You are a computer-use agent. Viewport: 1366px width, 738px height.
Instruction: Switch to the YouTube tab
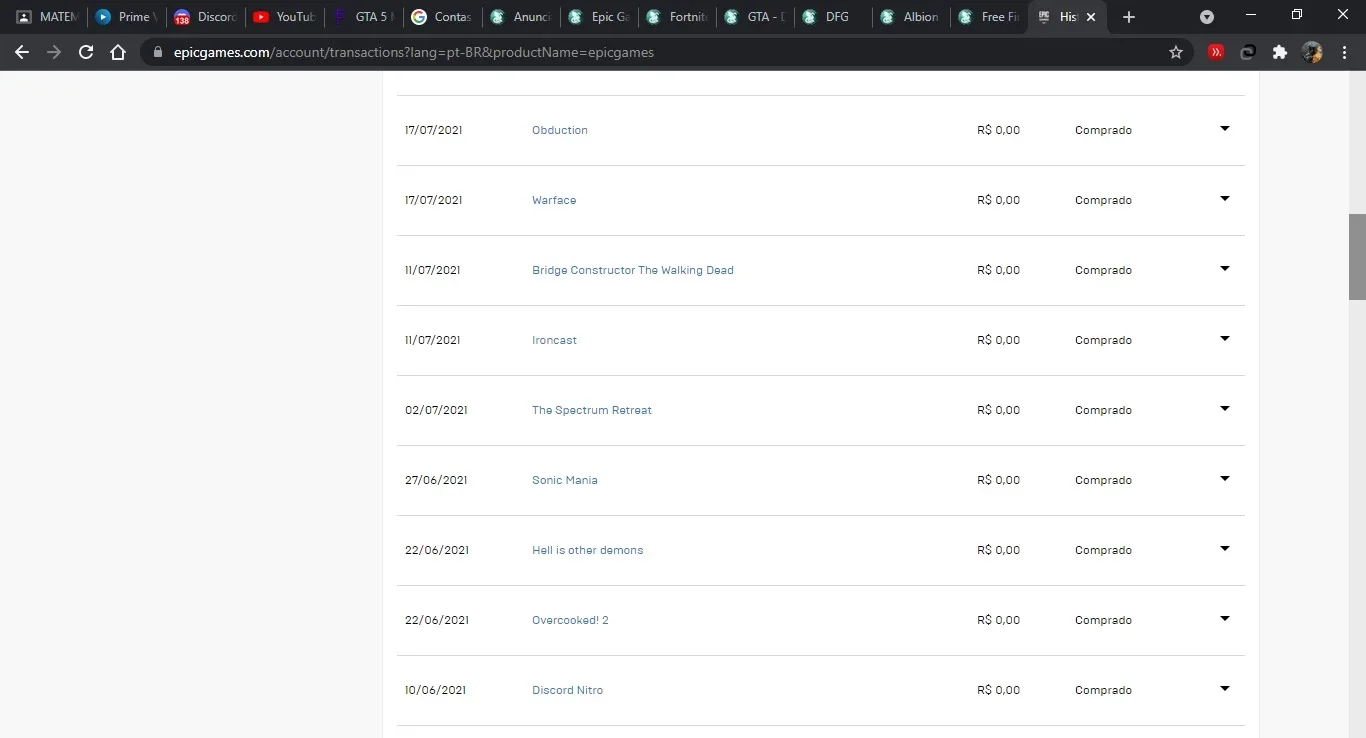[x=283, y=17]
